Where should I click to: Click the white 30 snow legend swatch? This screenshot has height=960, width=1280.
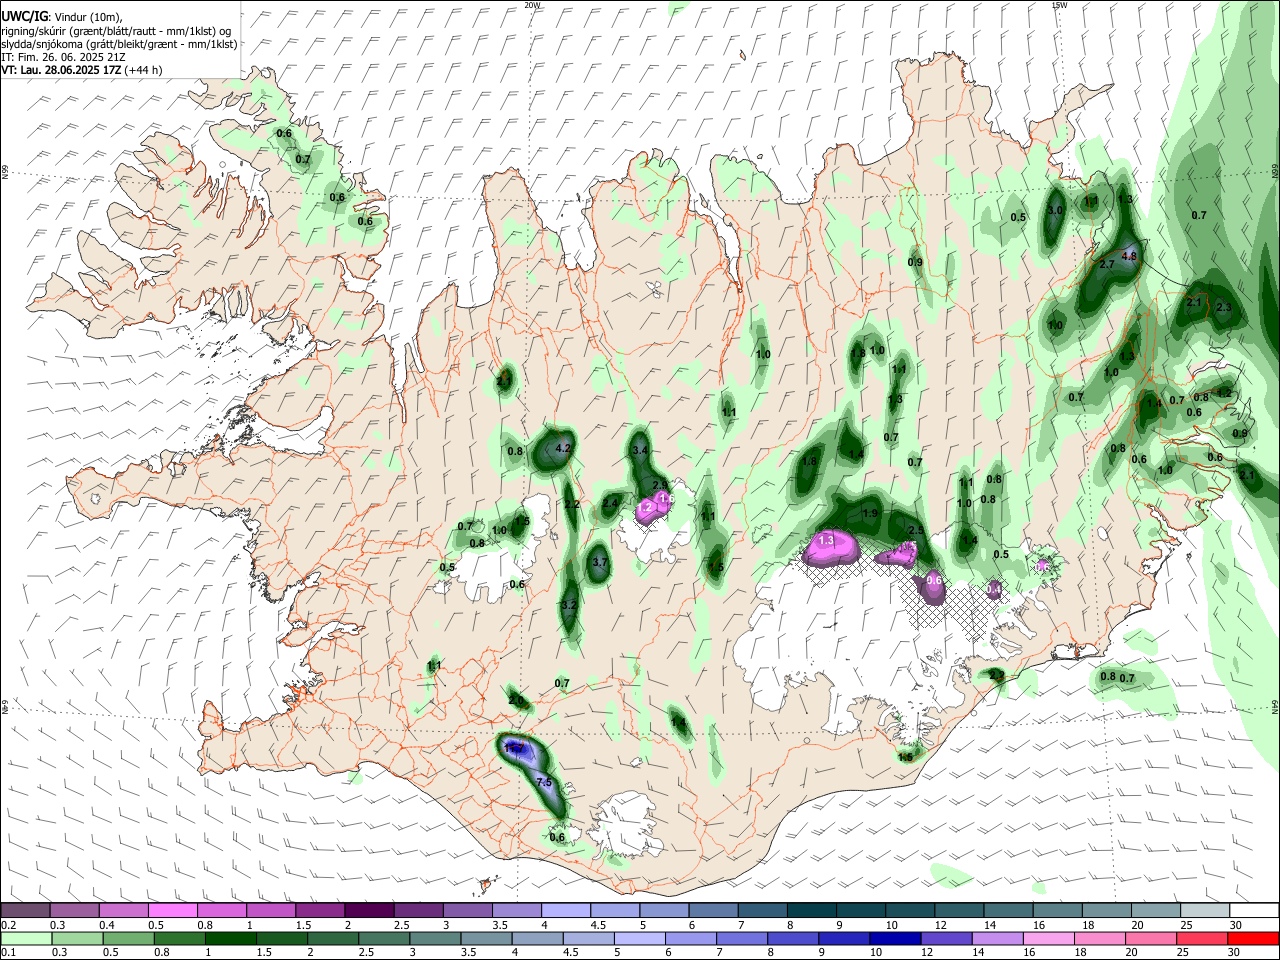(x=1253, y=911)
